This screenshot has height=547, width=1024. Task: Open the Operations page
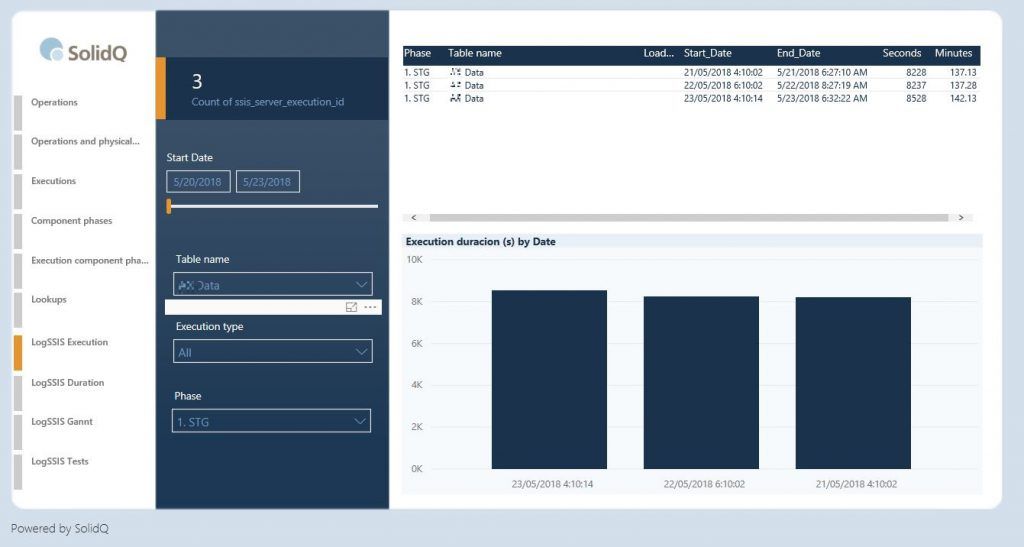pyautogui.click(x=54, y=103)
